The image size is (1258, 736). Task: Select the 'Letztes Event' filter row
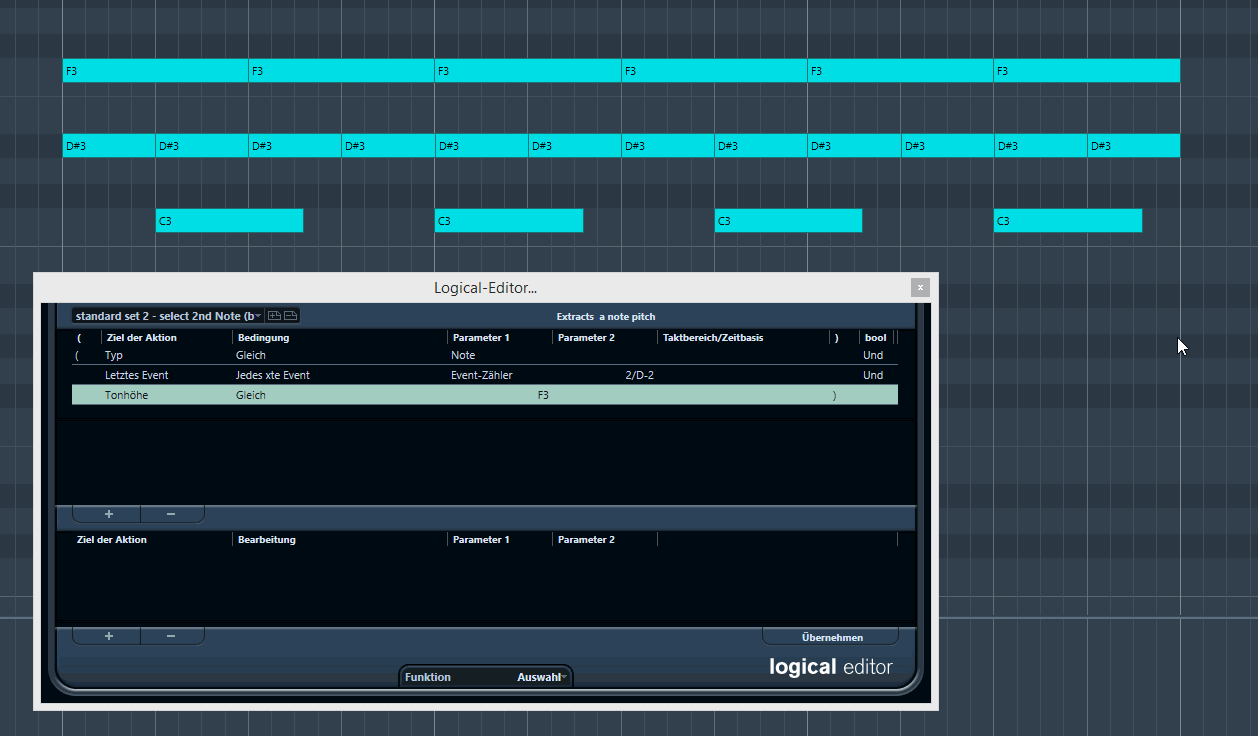click(136, 375)
